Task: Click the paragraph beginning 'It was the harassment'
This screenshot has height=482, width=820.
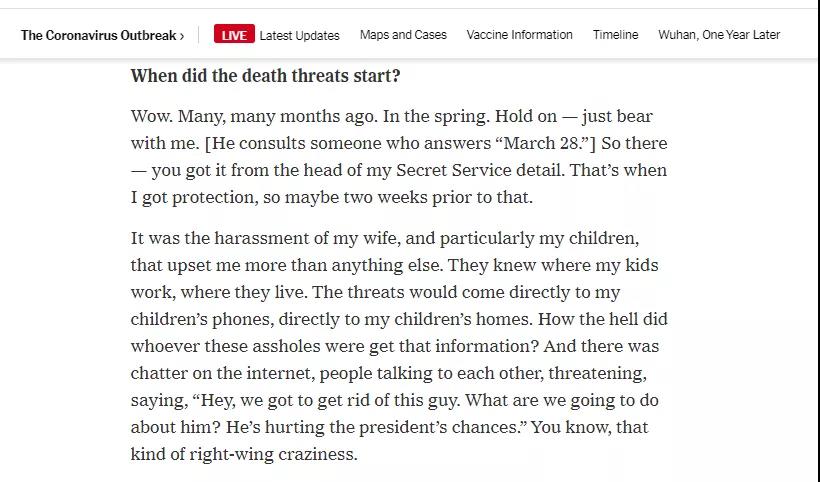Action: click(x=398, y=346)
